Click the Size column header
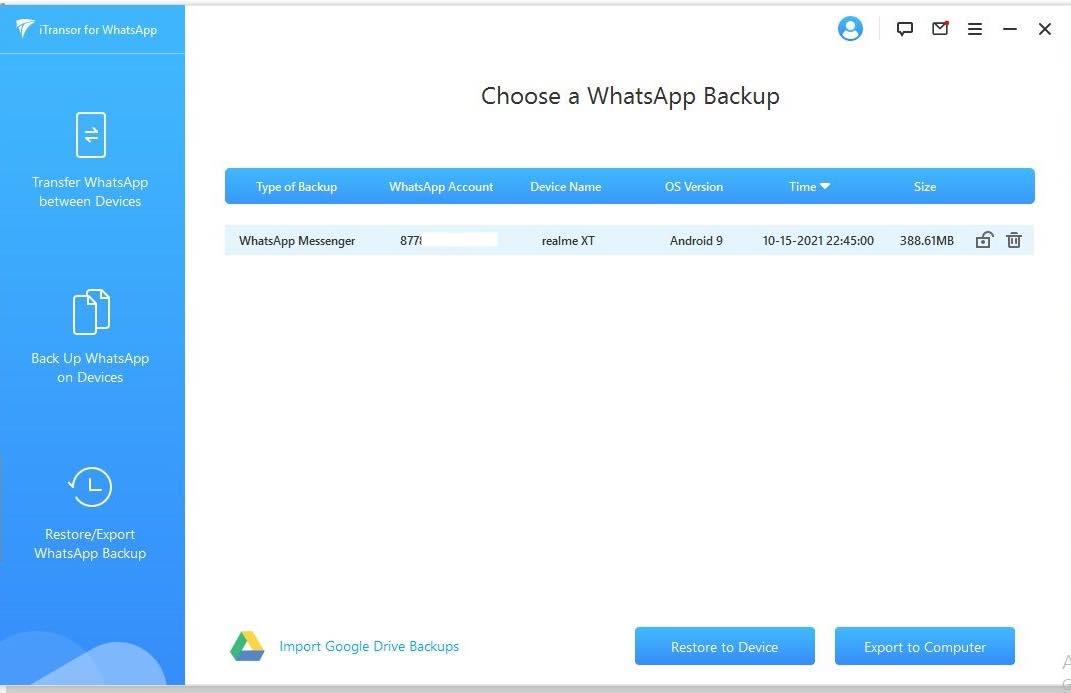 click(x=925, y=186)
